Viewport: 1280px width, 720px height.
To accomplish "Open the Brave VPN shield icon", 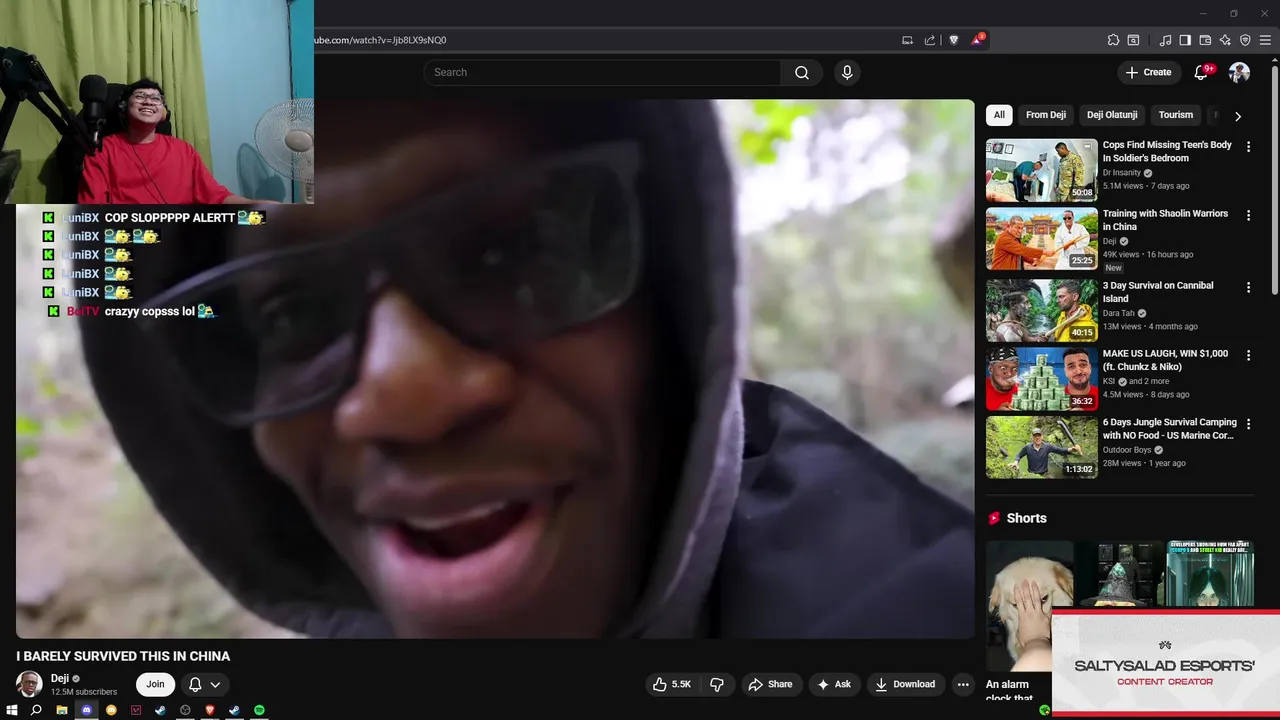I will point(1245,40).
